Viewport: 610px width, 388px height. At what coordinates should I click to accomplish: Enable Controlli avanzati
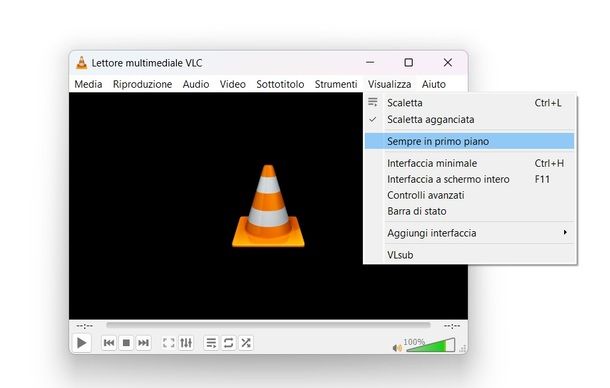coord(470,195)
